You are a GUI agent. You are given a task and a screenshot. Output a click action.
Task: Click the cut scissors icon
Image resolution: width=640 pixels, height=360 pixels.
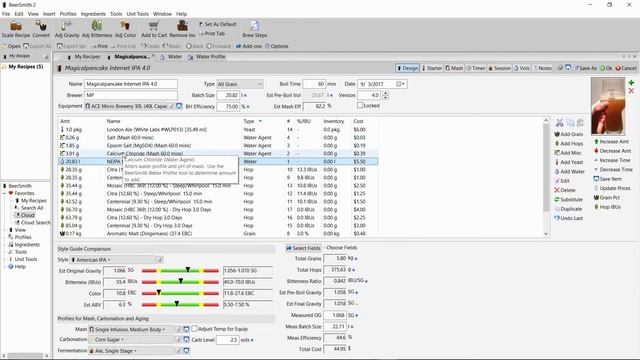pos(559,123)
